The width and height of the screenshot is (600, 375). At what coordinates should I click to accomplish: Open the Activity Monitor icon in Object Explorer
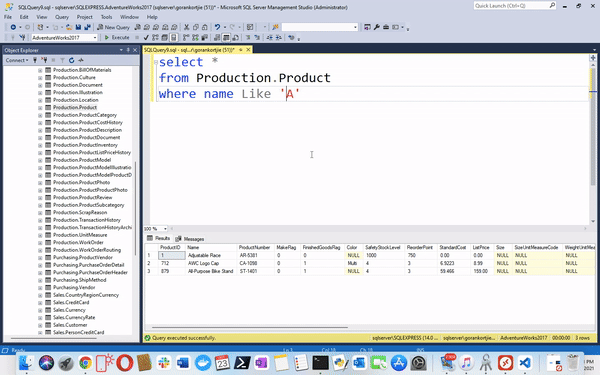point(81,60)
